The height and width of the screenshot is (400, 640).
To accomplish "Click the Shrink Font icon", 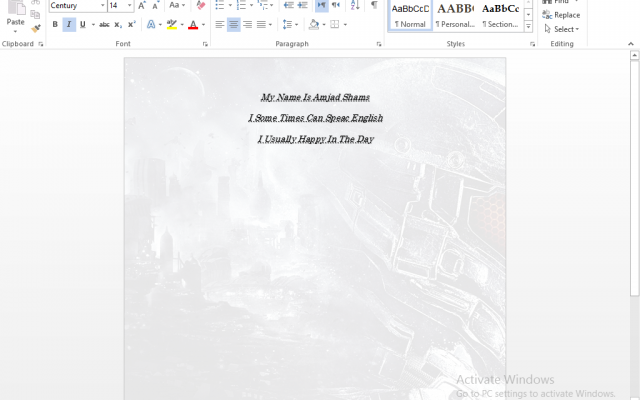I will click(x=155, y=5).
